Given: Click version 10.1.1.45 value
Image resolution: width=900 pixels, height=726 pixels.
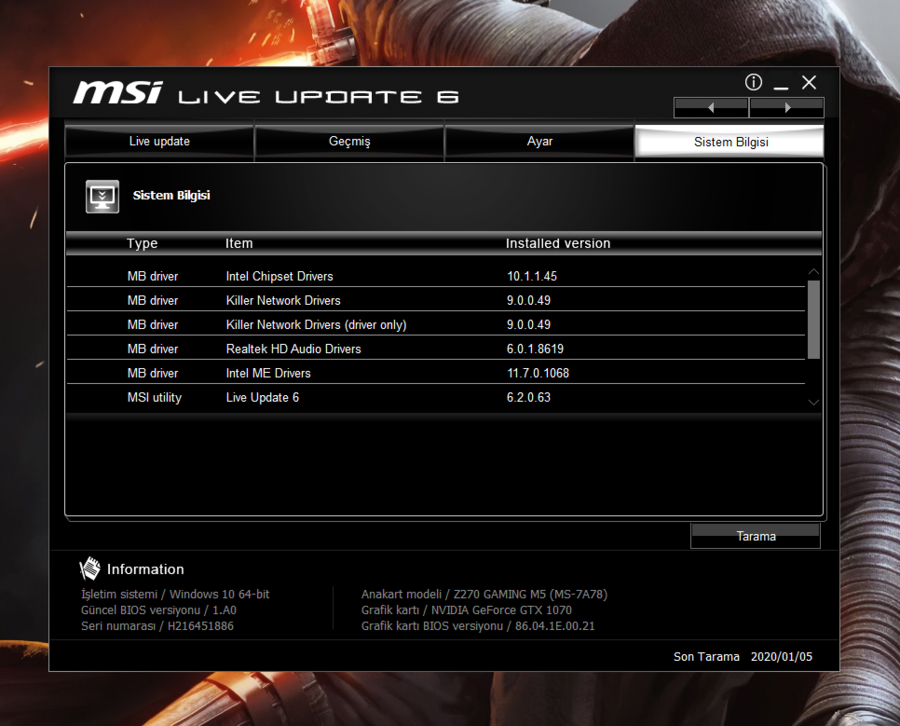Looking at the screenshot, I should click(x=532, y=276).
